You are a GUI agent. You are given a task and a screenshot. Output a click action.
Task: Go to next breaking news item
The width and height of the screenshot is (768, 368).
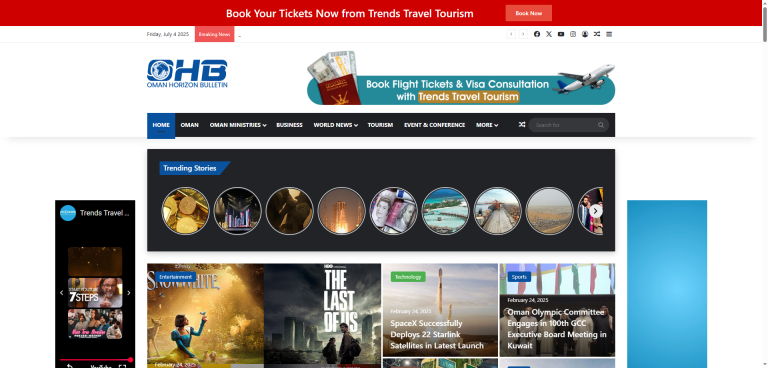pos(523,34)
